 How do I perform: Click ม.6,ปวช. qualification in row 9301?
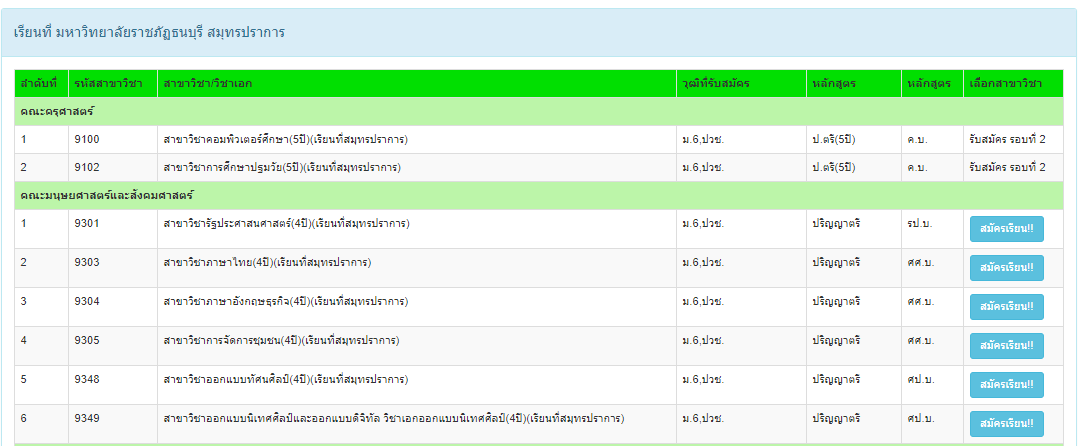click(x=703, y=224)
